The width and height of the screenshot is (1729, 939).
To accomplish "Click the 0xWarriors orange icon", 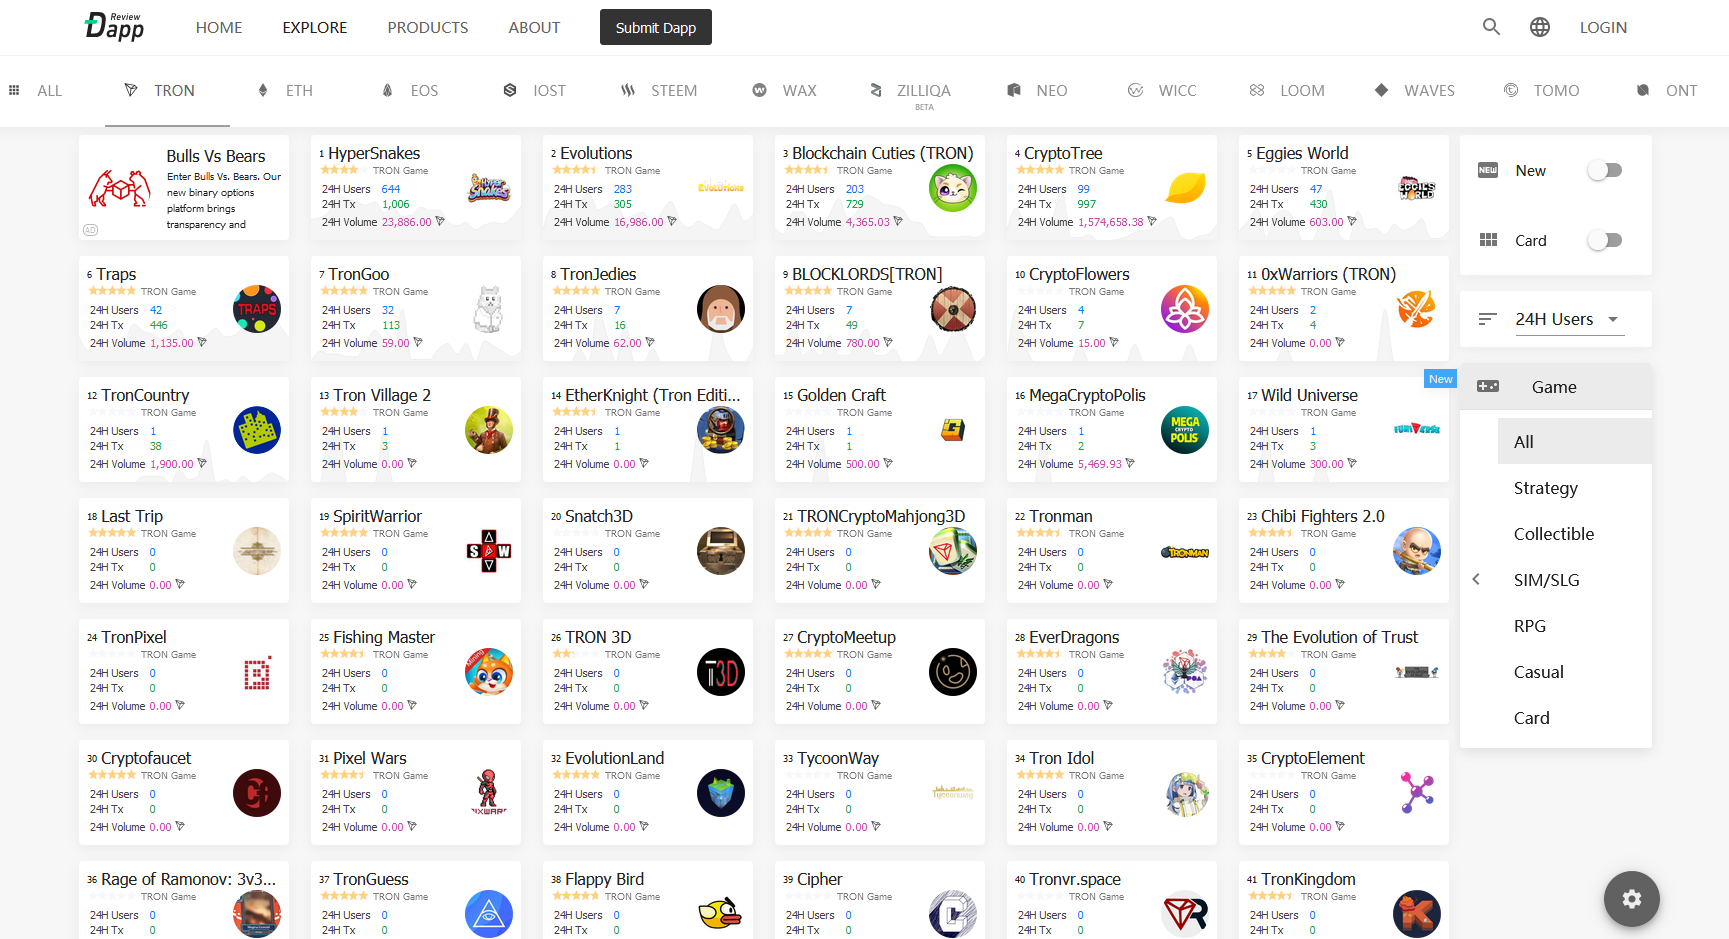I will click(x=1417, y=309).
